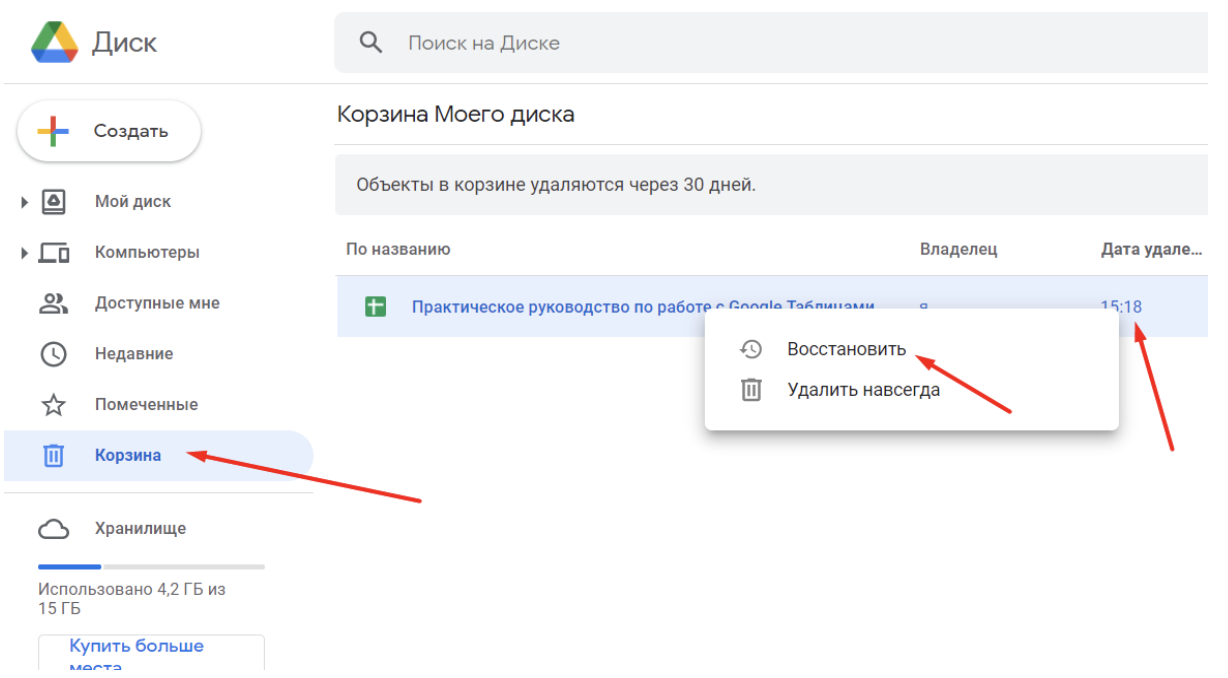Expand the 'Компьютеры' tree arrow
Screen dimensions: 1228x678
(24, 253)
